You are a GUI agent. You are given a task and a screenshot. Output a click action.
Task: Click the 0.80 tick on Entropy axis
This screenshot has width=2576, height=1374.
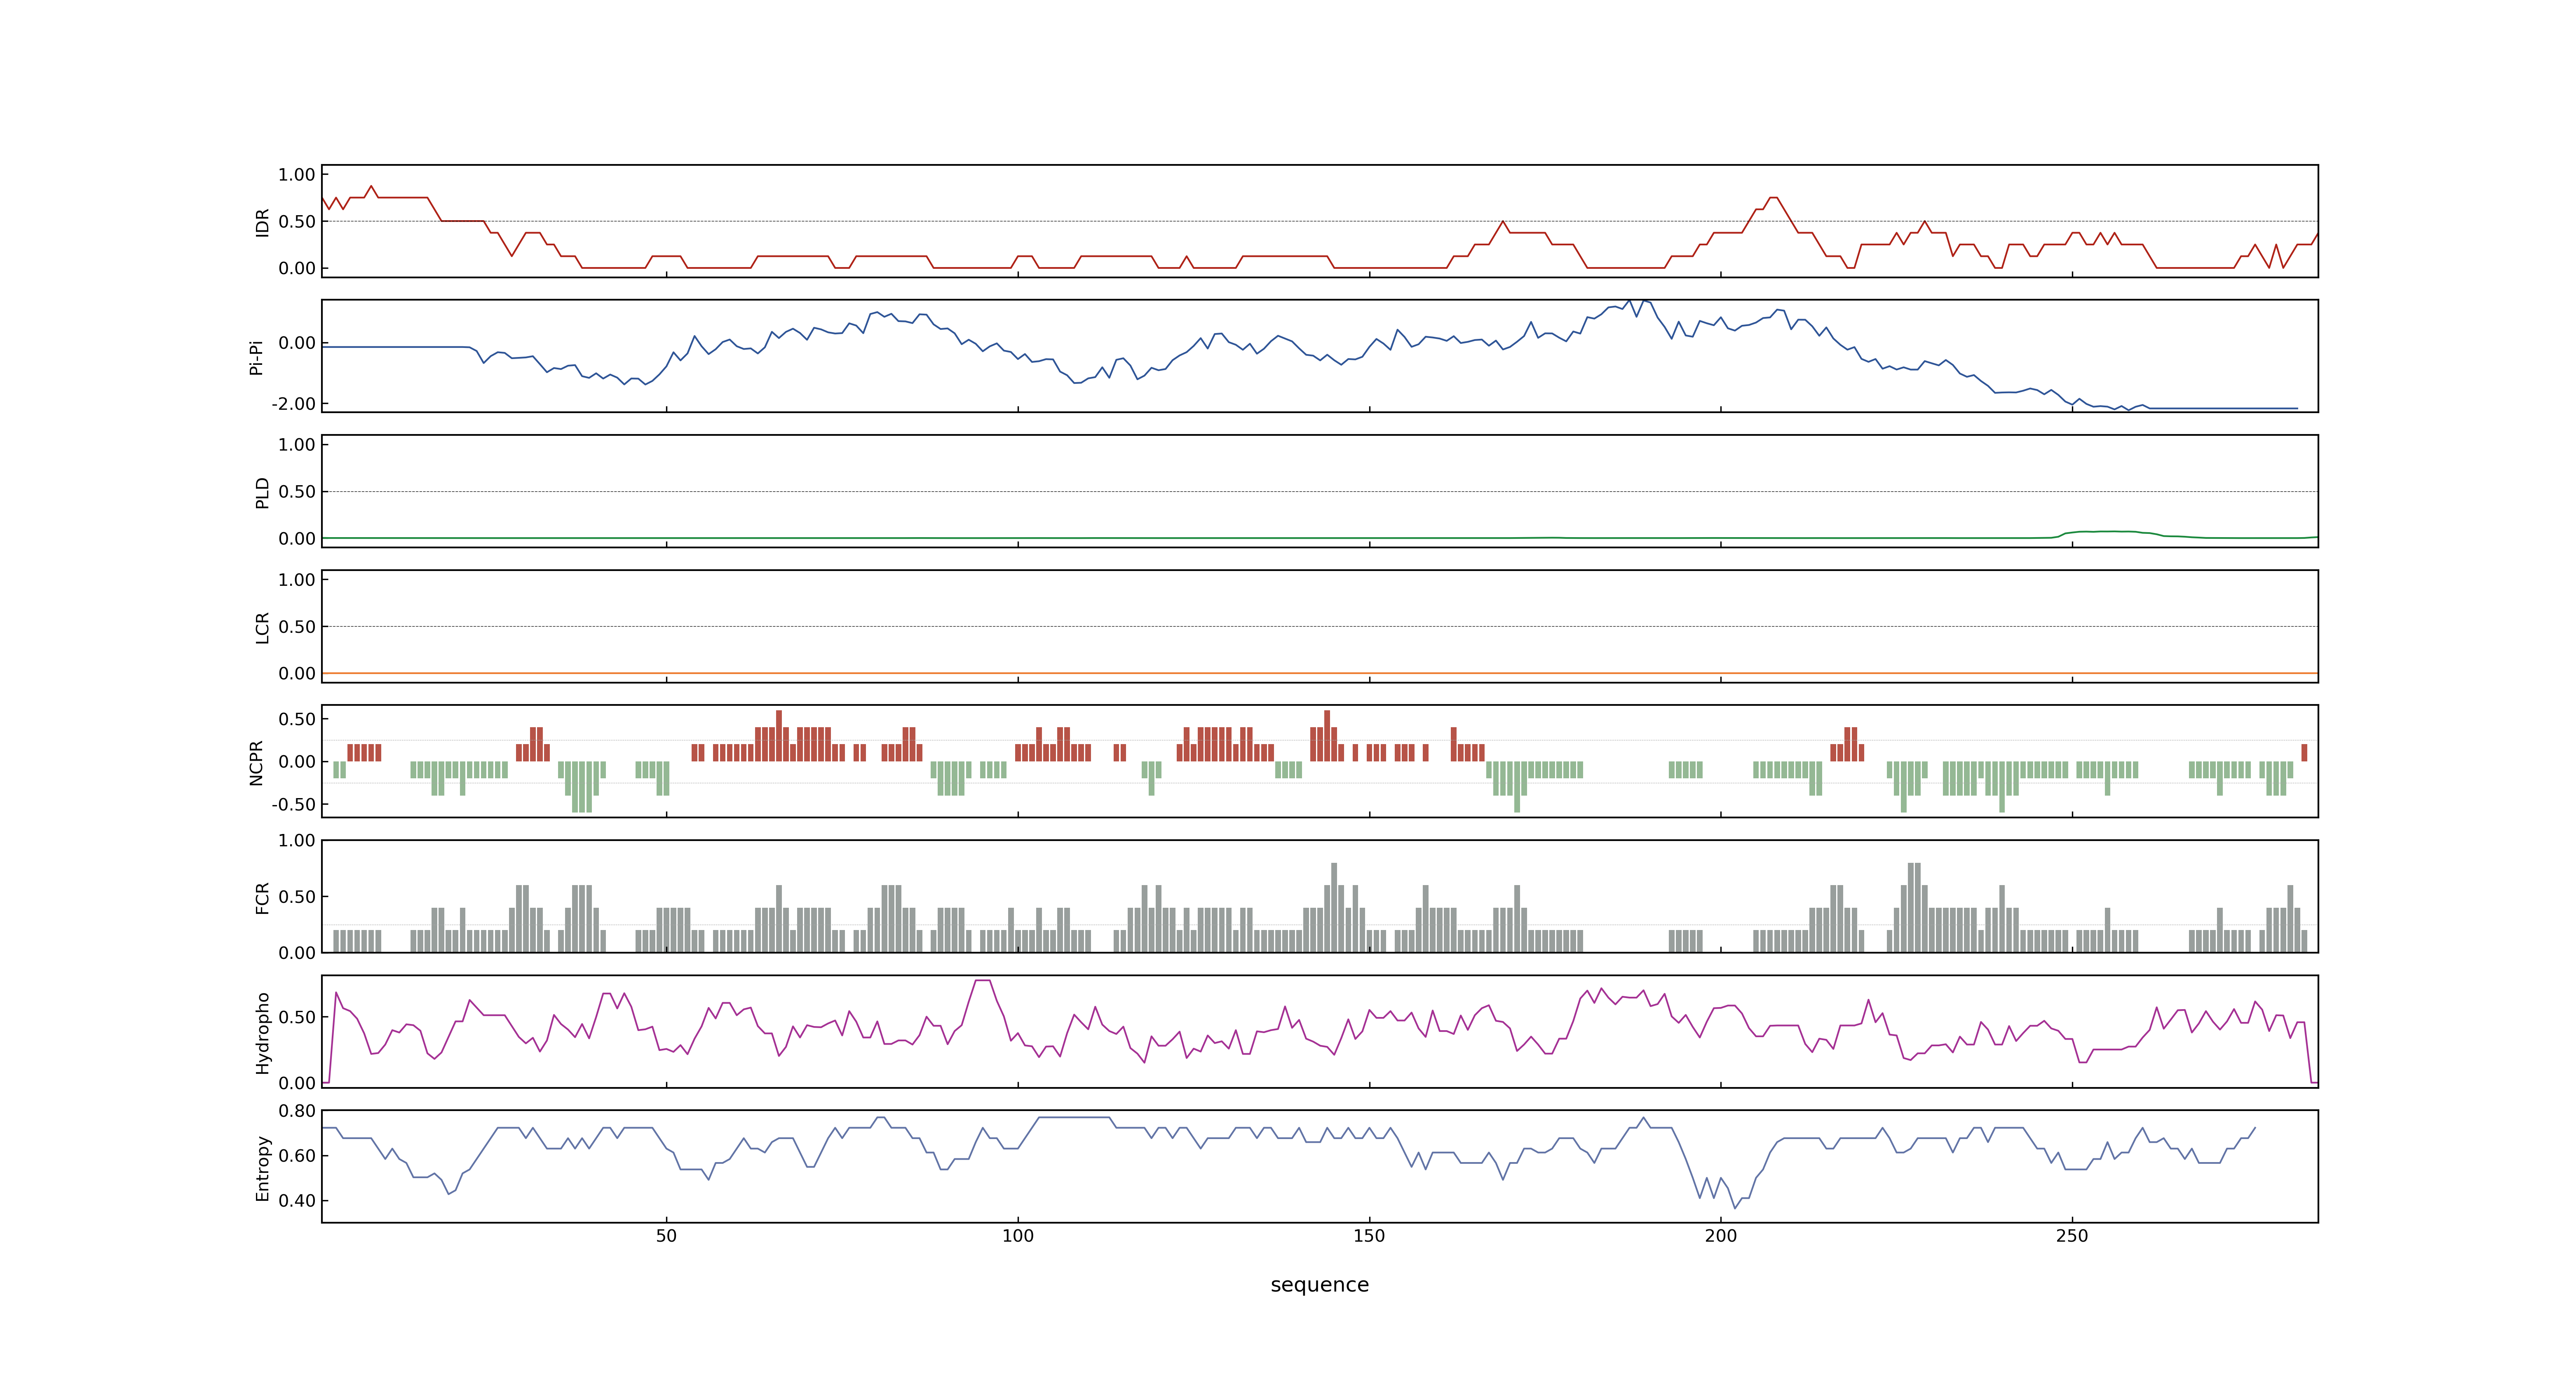(x=297, y=1111)
